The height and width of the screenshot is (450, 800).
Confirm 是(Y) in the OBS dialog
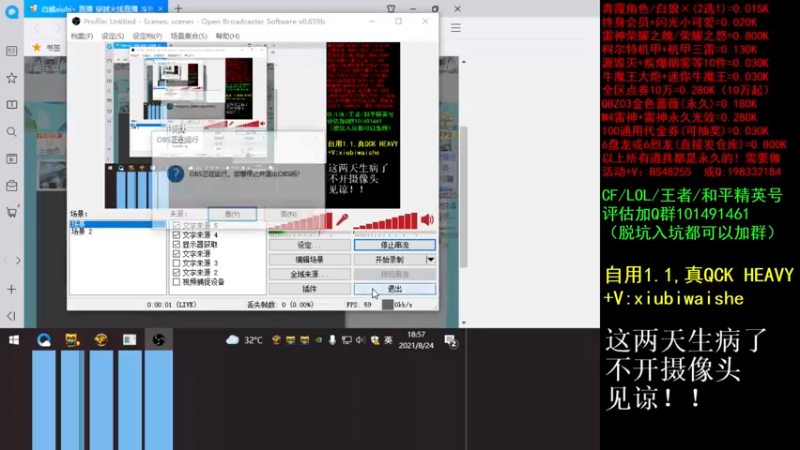[232, 214]
